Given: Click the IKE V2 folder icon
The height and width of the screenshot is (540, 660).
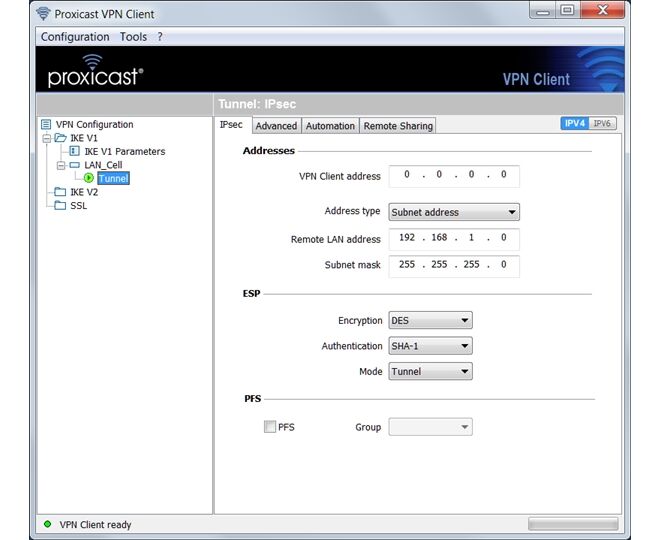Looking at the screenshot, I should click(x=61, y=192).
